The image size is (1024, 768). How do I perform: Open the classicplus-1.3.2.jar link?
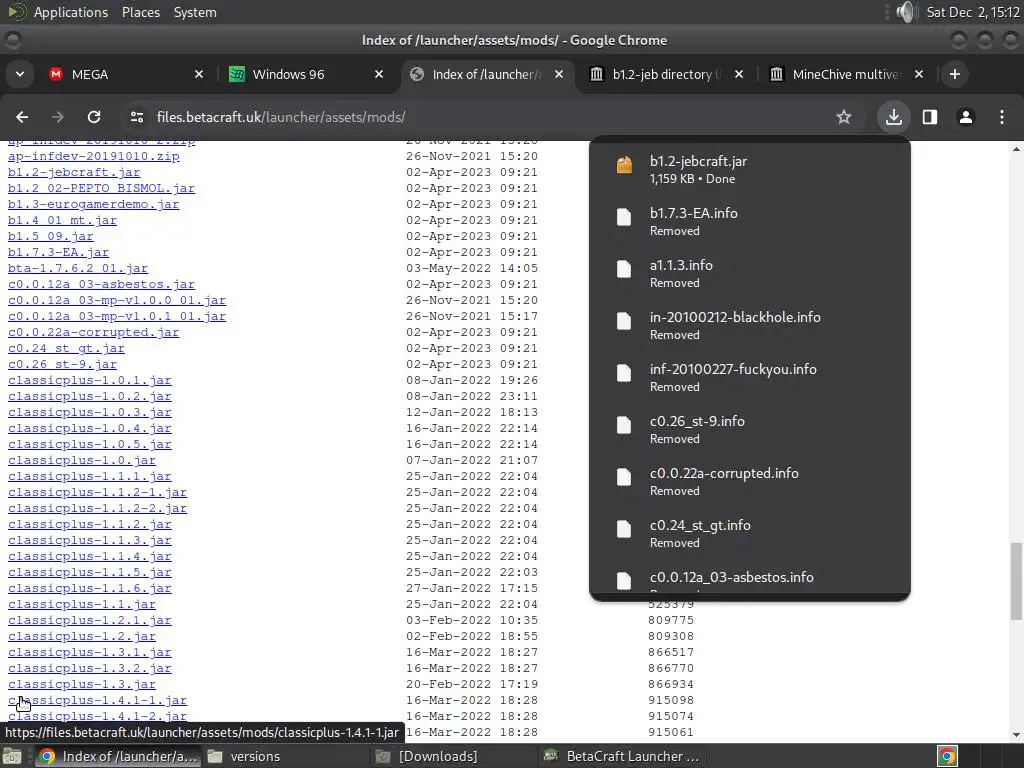point(89,668)
